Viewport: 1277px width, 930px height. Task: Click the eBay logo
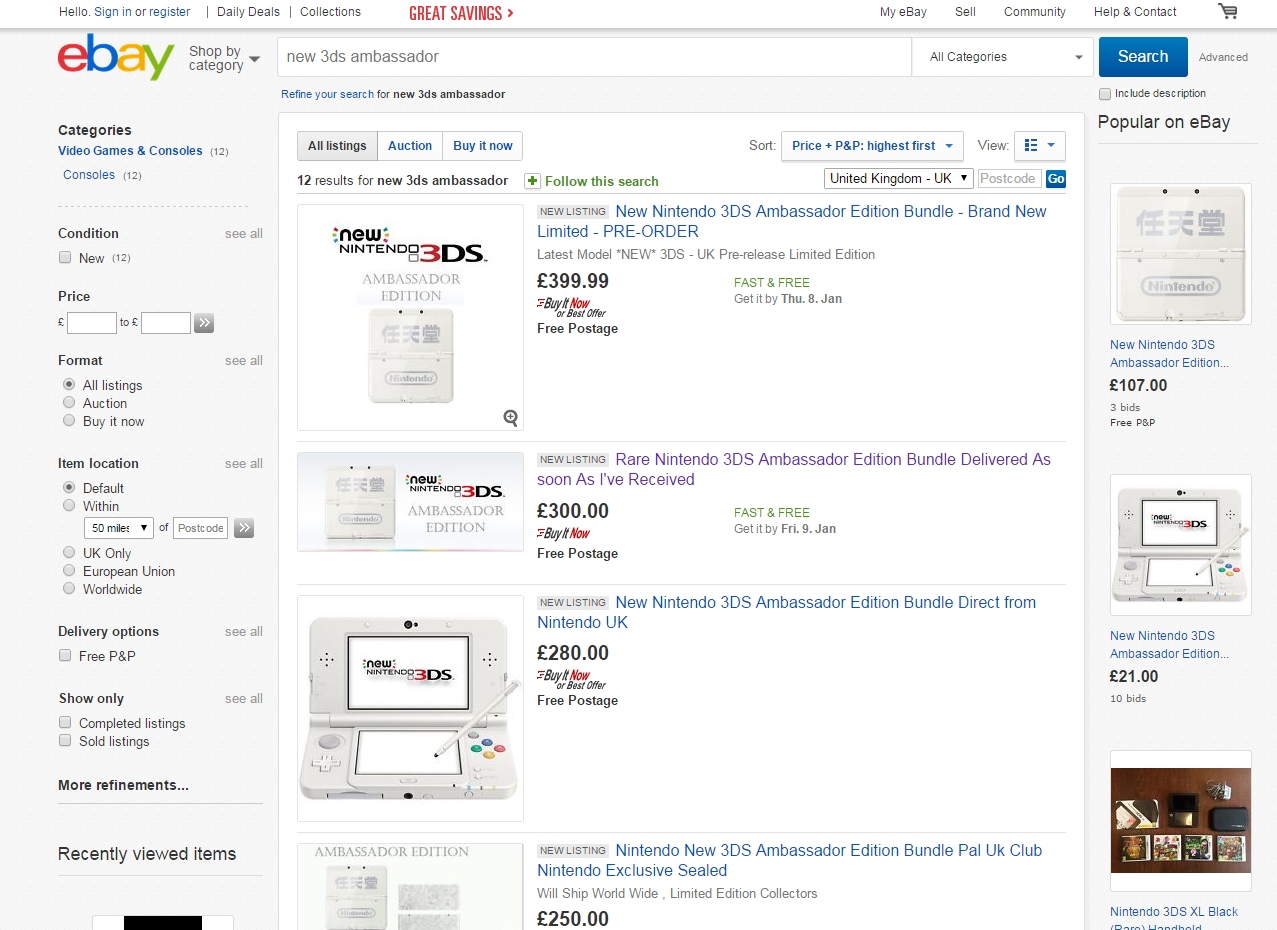point(116,57)
